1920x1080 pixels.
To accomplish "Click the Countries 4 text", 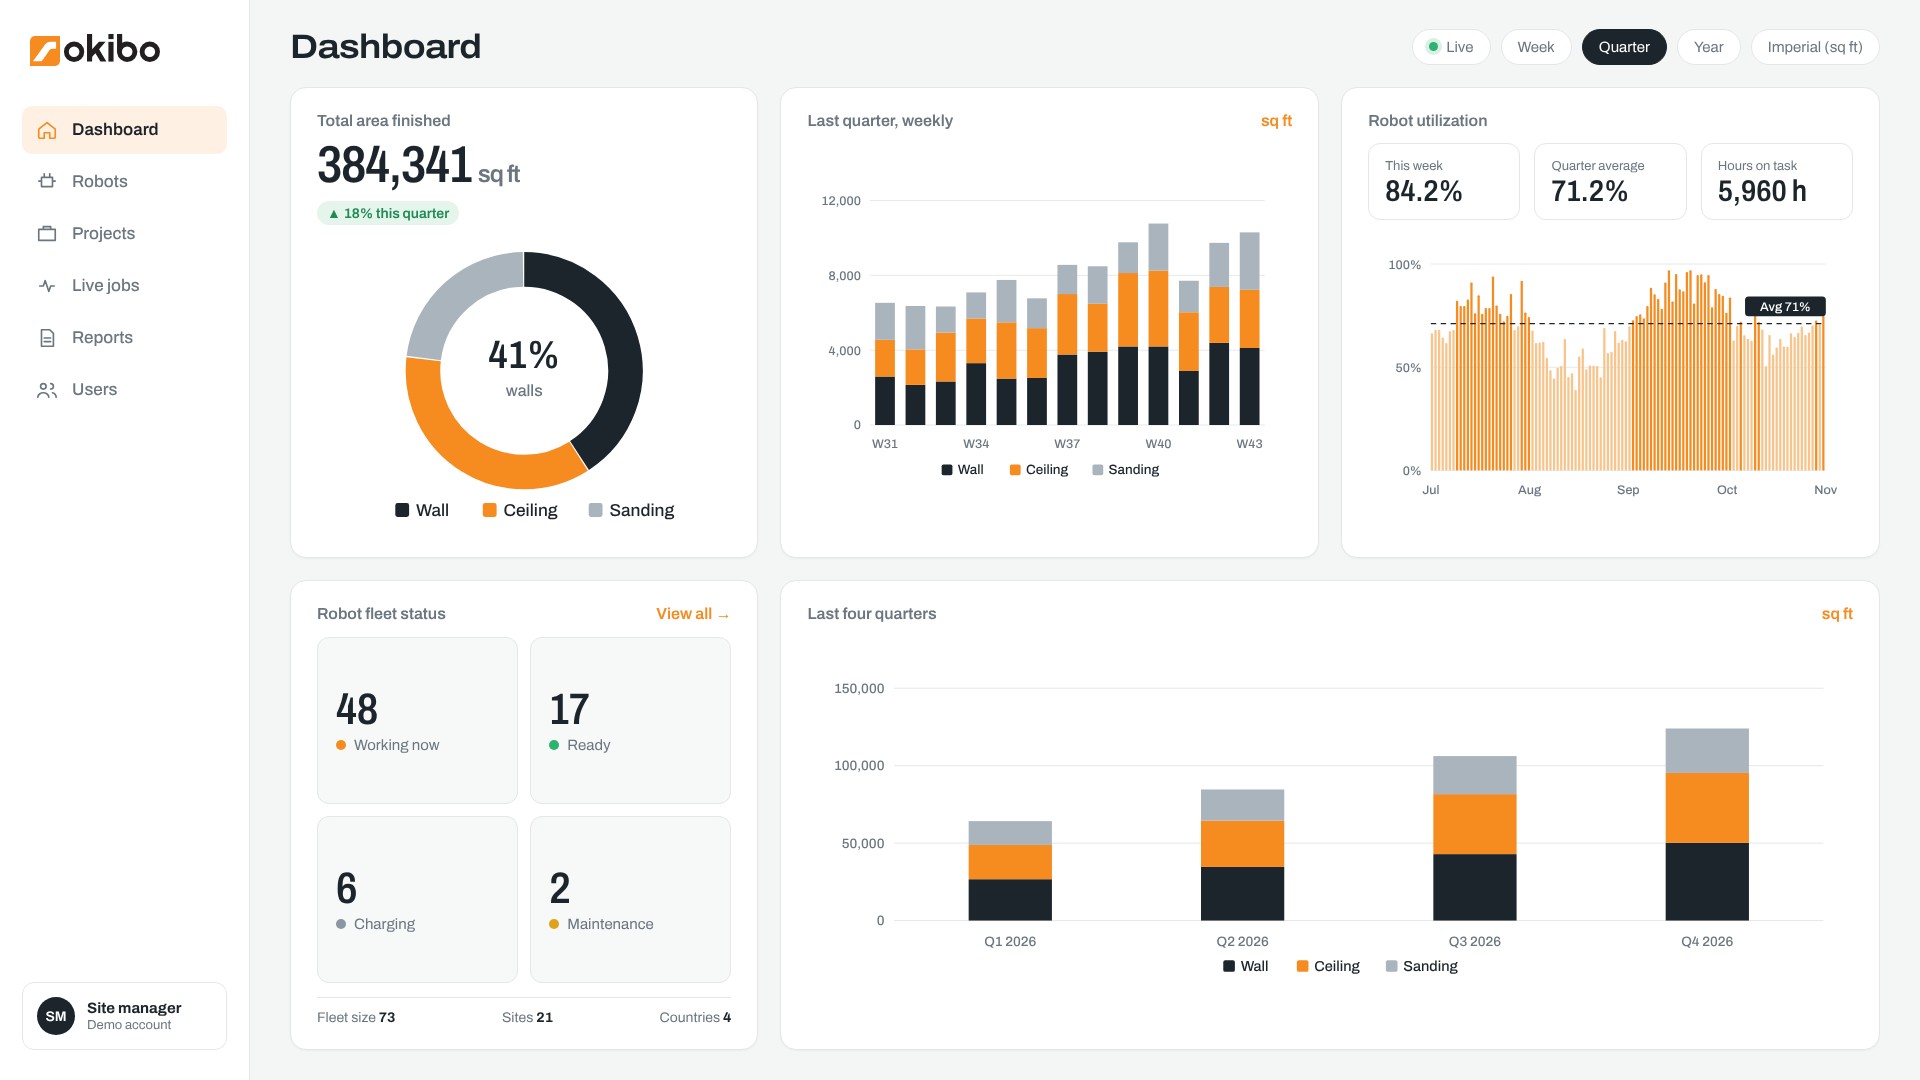I will pos(695,1017).
